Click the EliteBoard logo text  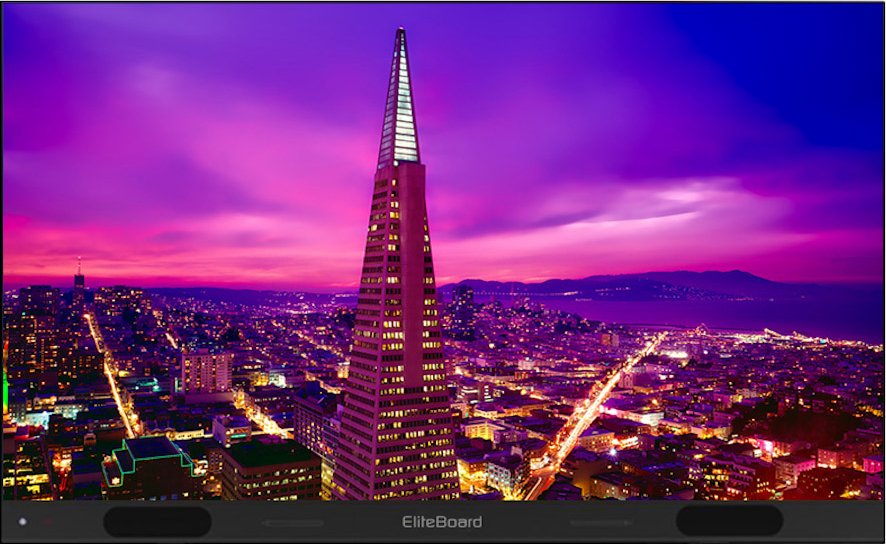coord(442,522)
